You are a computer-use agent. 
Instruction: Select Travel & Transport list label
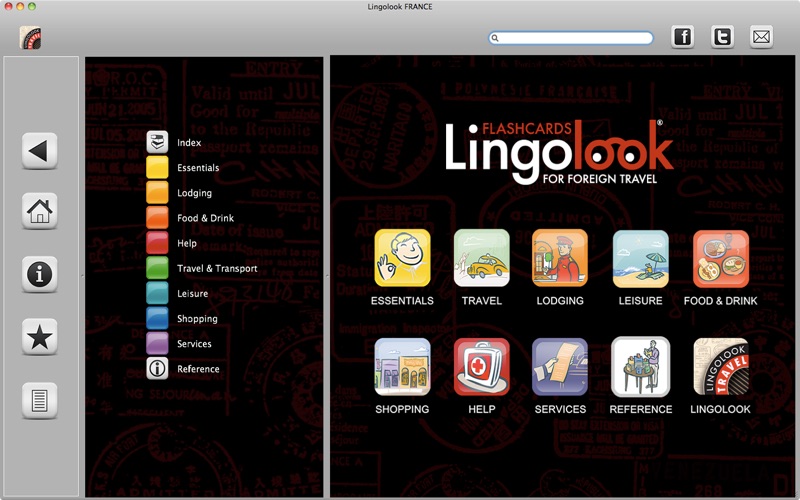[217, 268]
